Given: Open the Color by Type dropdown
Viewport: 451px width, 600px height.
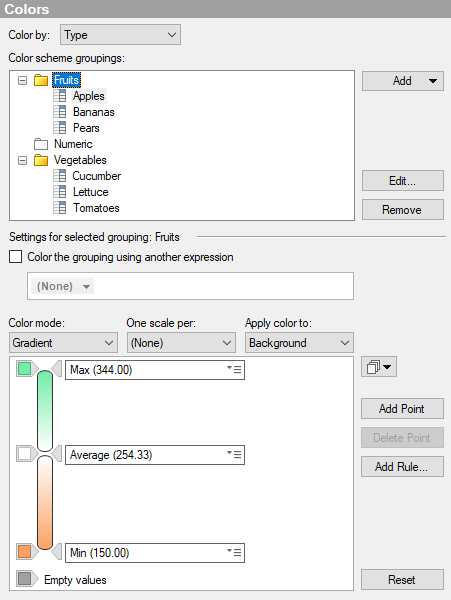Looking at the screenshot, I should coord(120,35).
